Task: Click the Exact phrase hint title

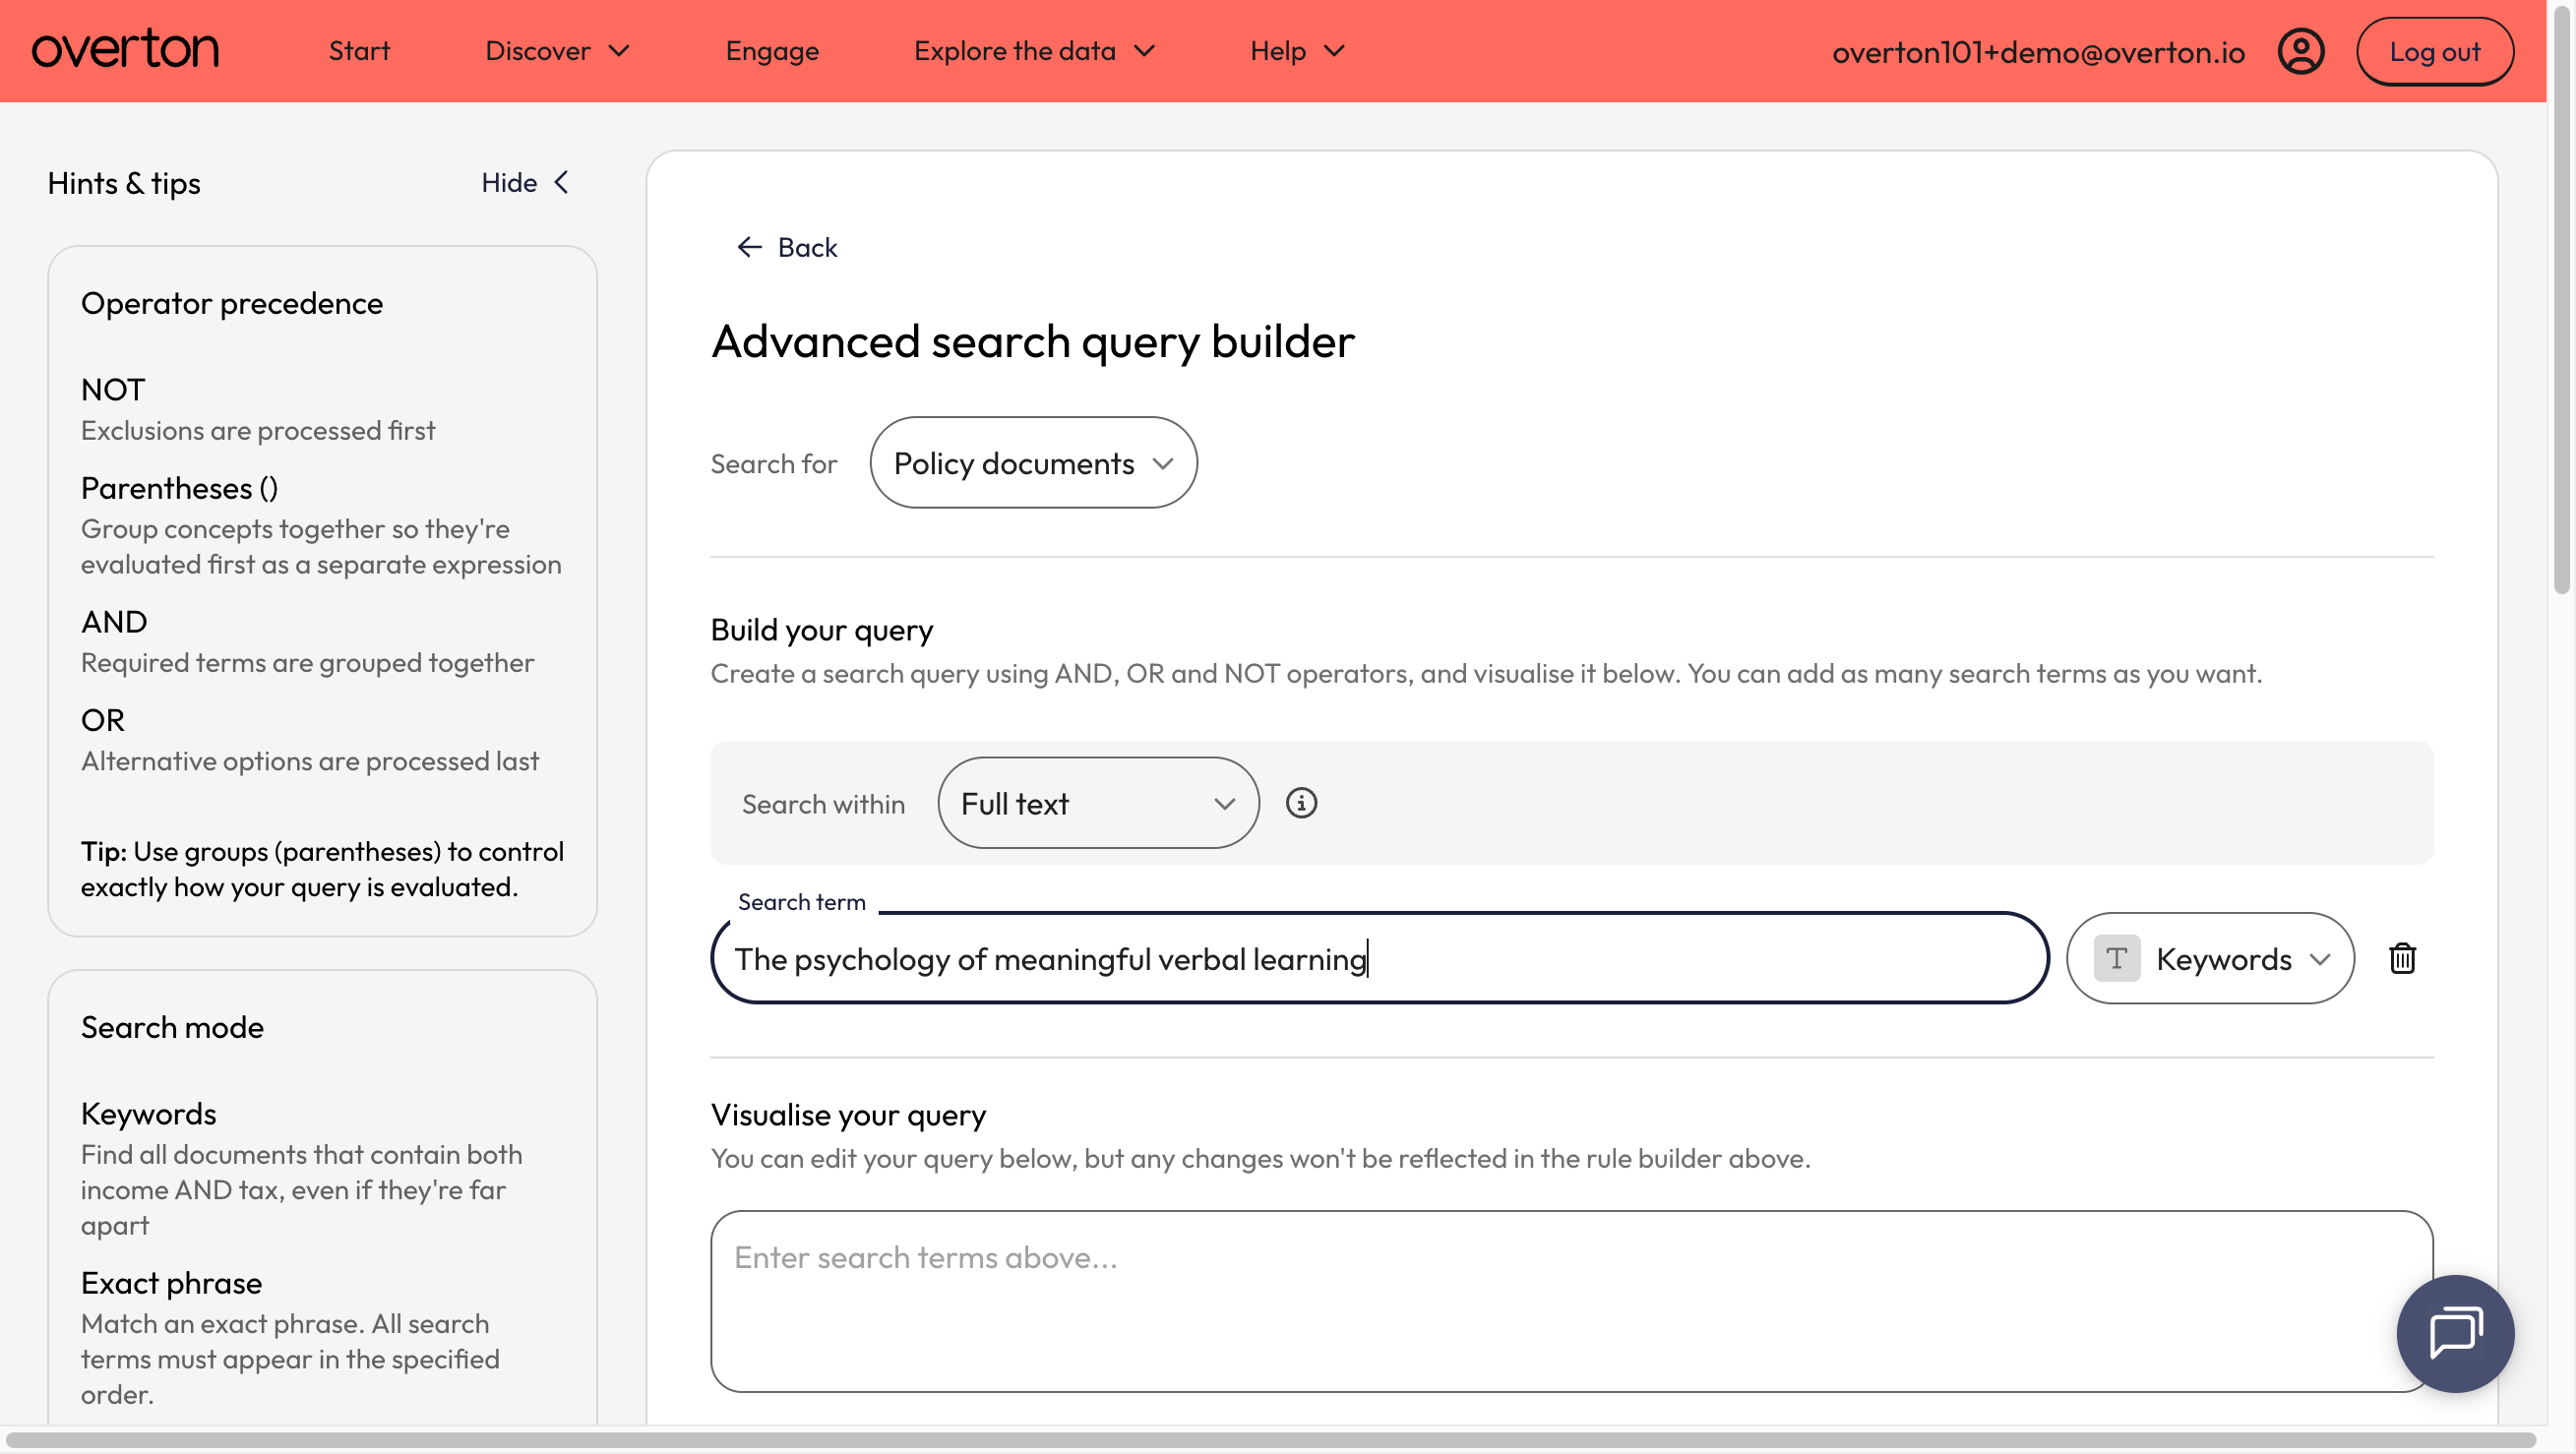Action: 171,1283
